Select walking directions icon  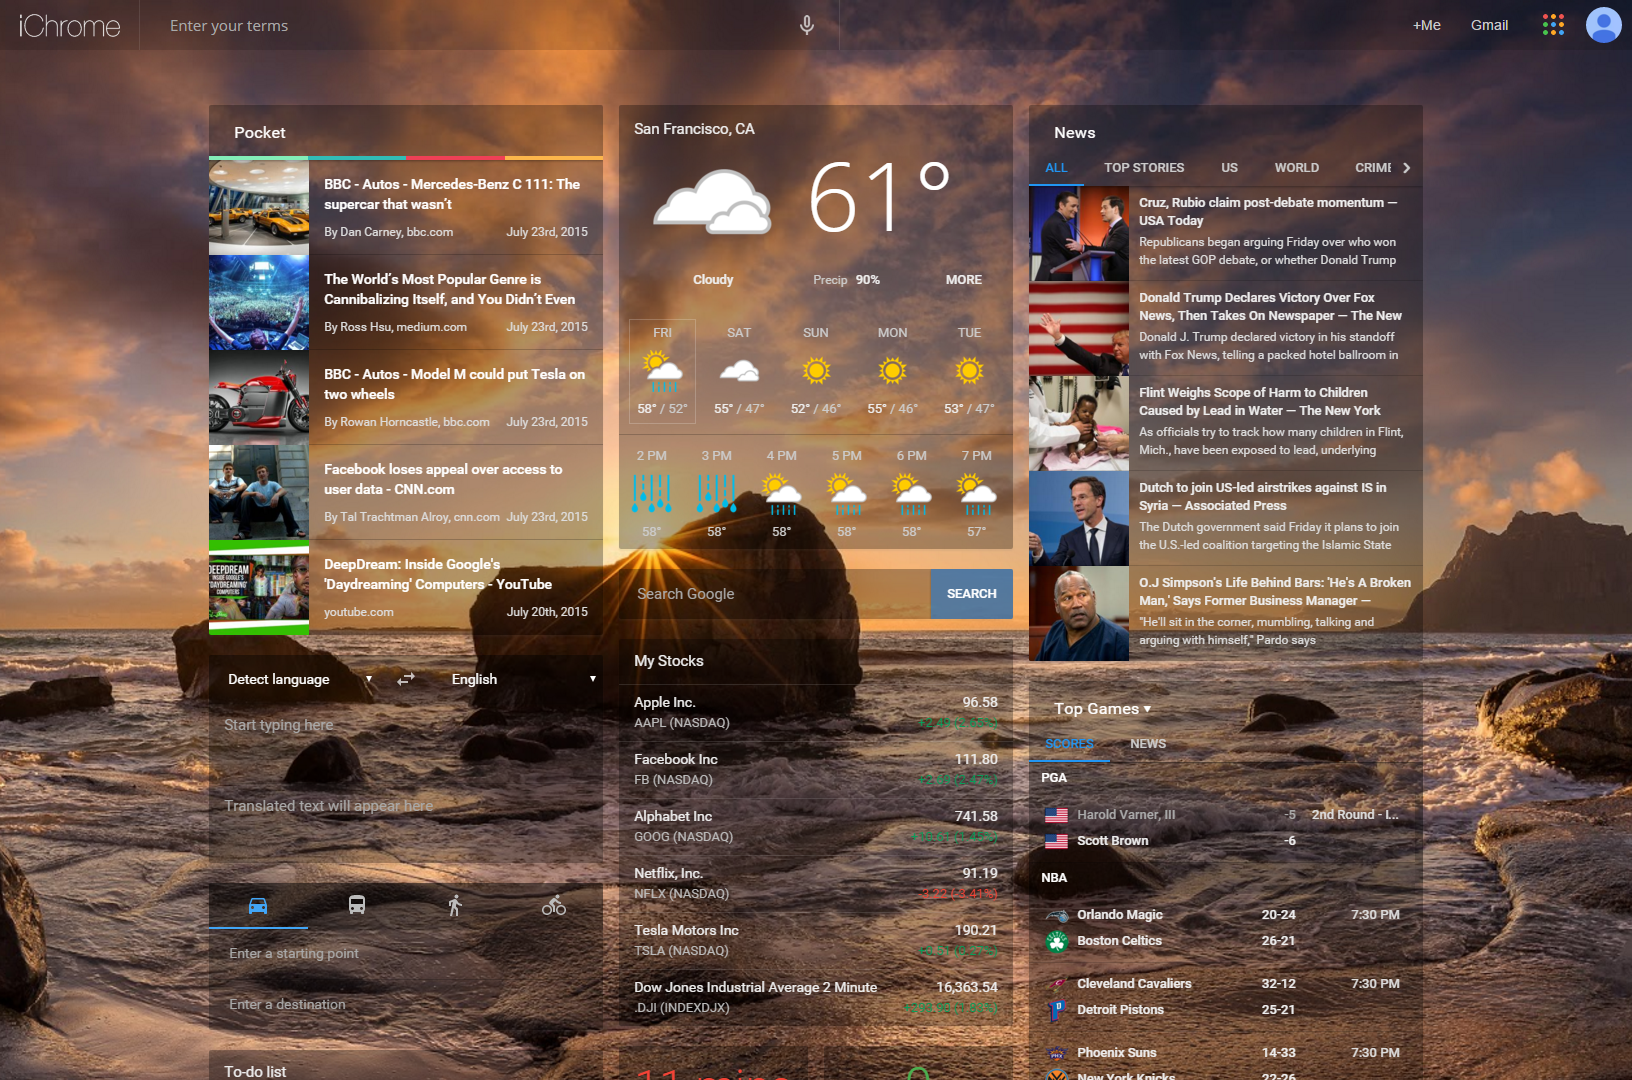coord(455,906)
